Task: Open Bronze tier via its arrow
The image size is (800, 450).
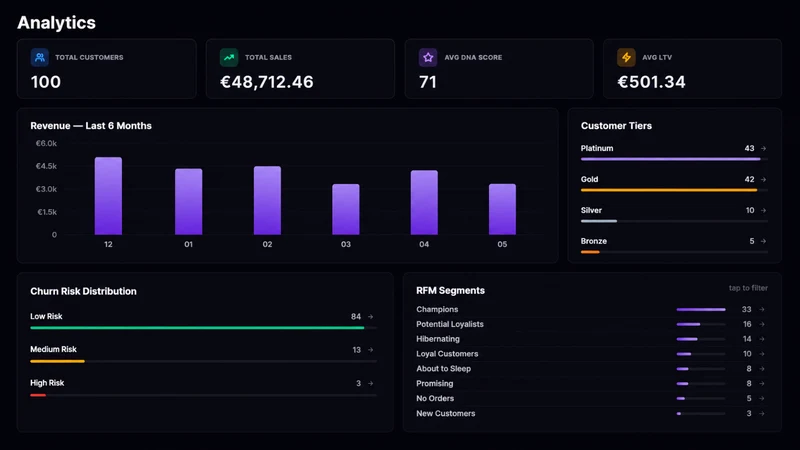Action: pos(763,241)
